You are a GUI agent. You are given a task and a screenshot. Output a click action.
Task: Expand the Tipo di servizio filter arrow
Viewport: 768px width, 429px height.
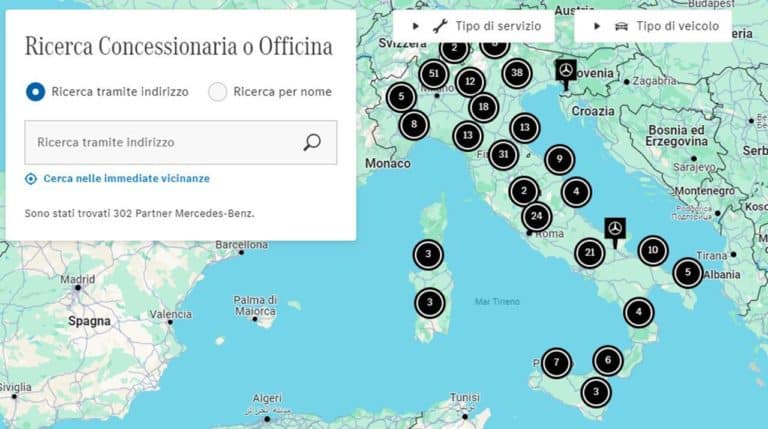coord(415,26)
